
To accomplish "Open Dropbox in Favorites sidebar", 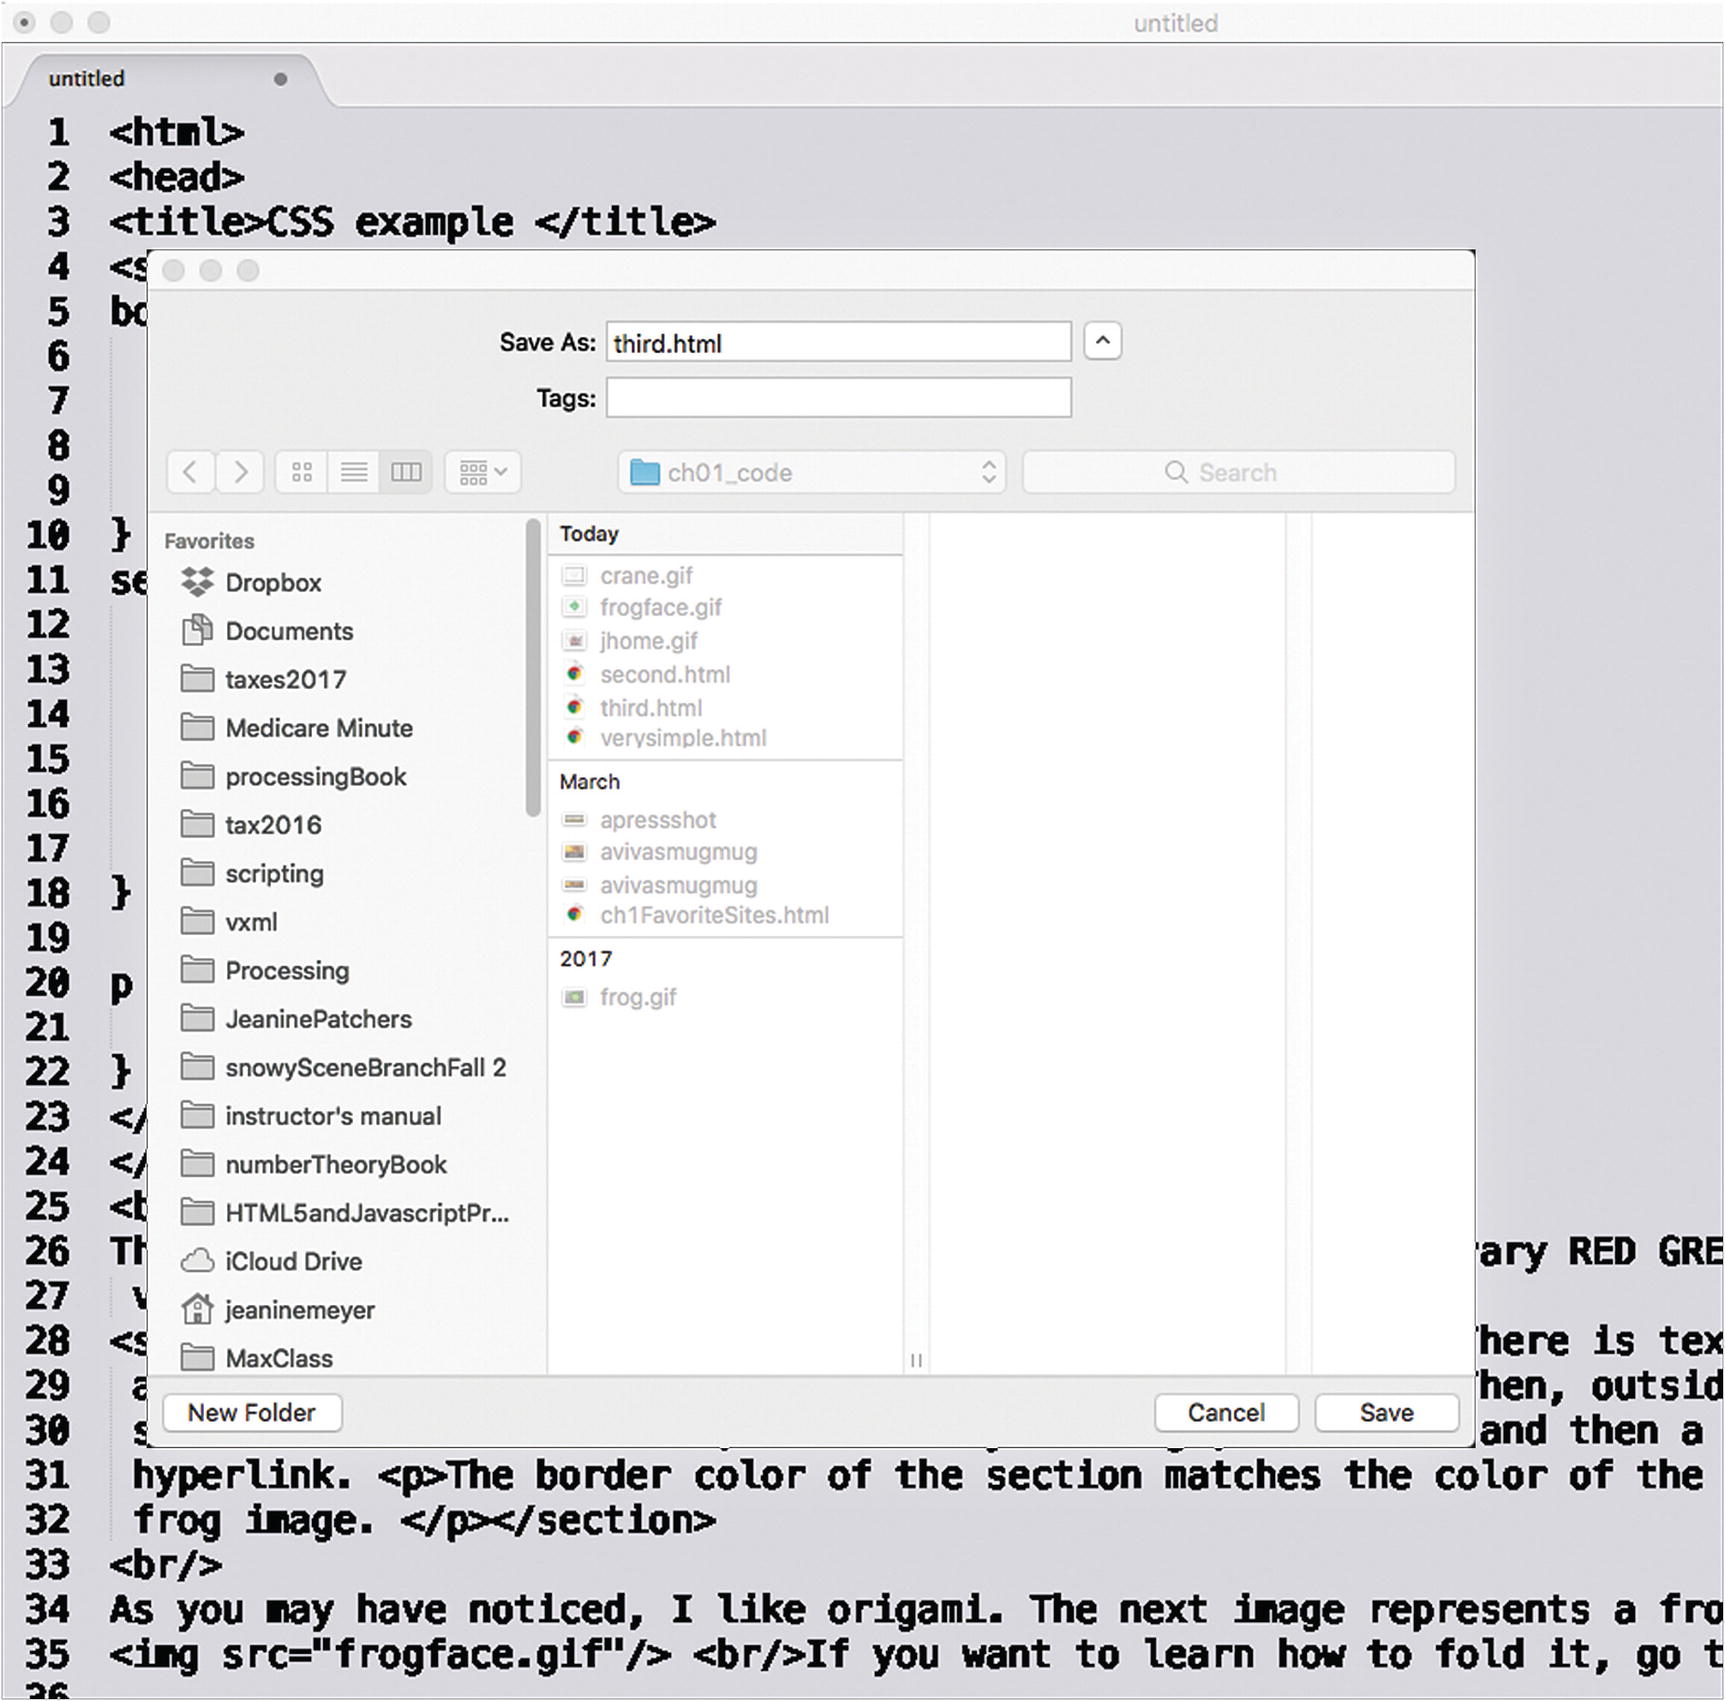I will point(272,583).
